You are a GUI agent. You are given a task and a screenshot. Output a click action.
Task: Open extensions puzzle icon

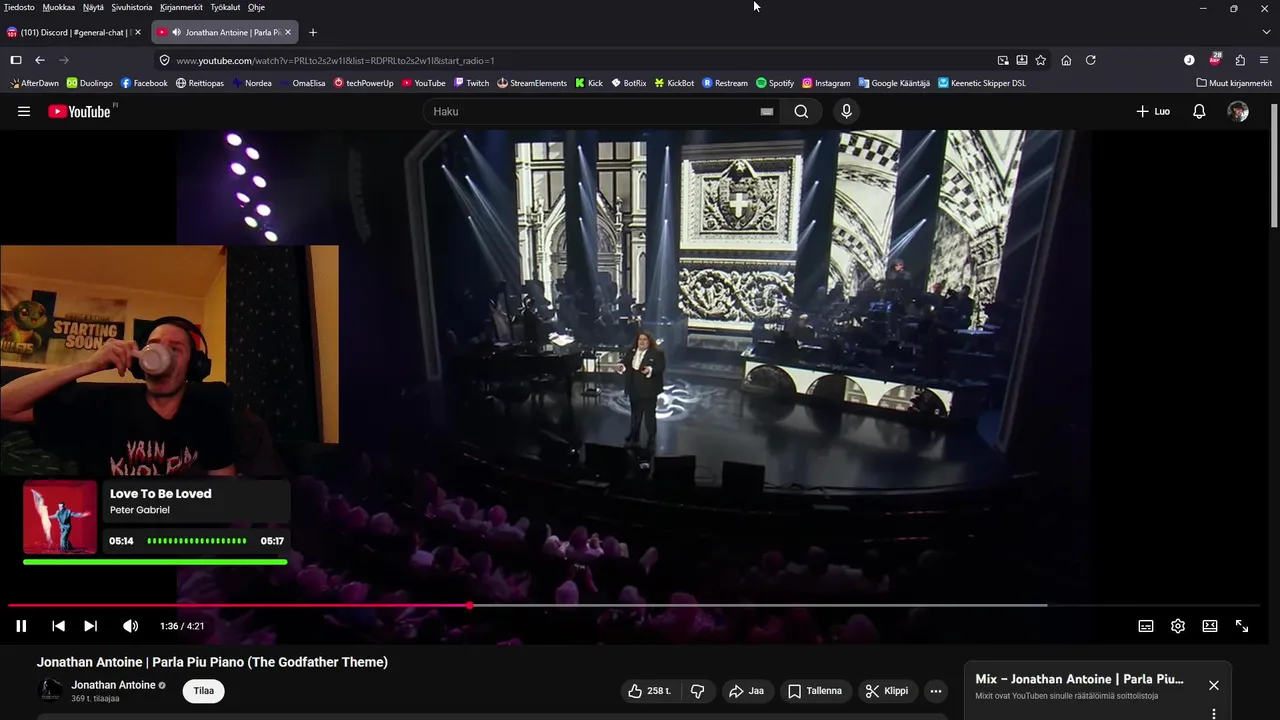(x=1240, y=60)
